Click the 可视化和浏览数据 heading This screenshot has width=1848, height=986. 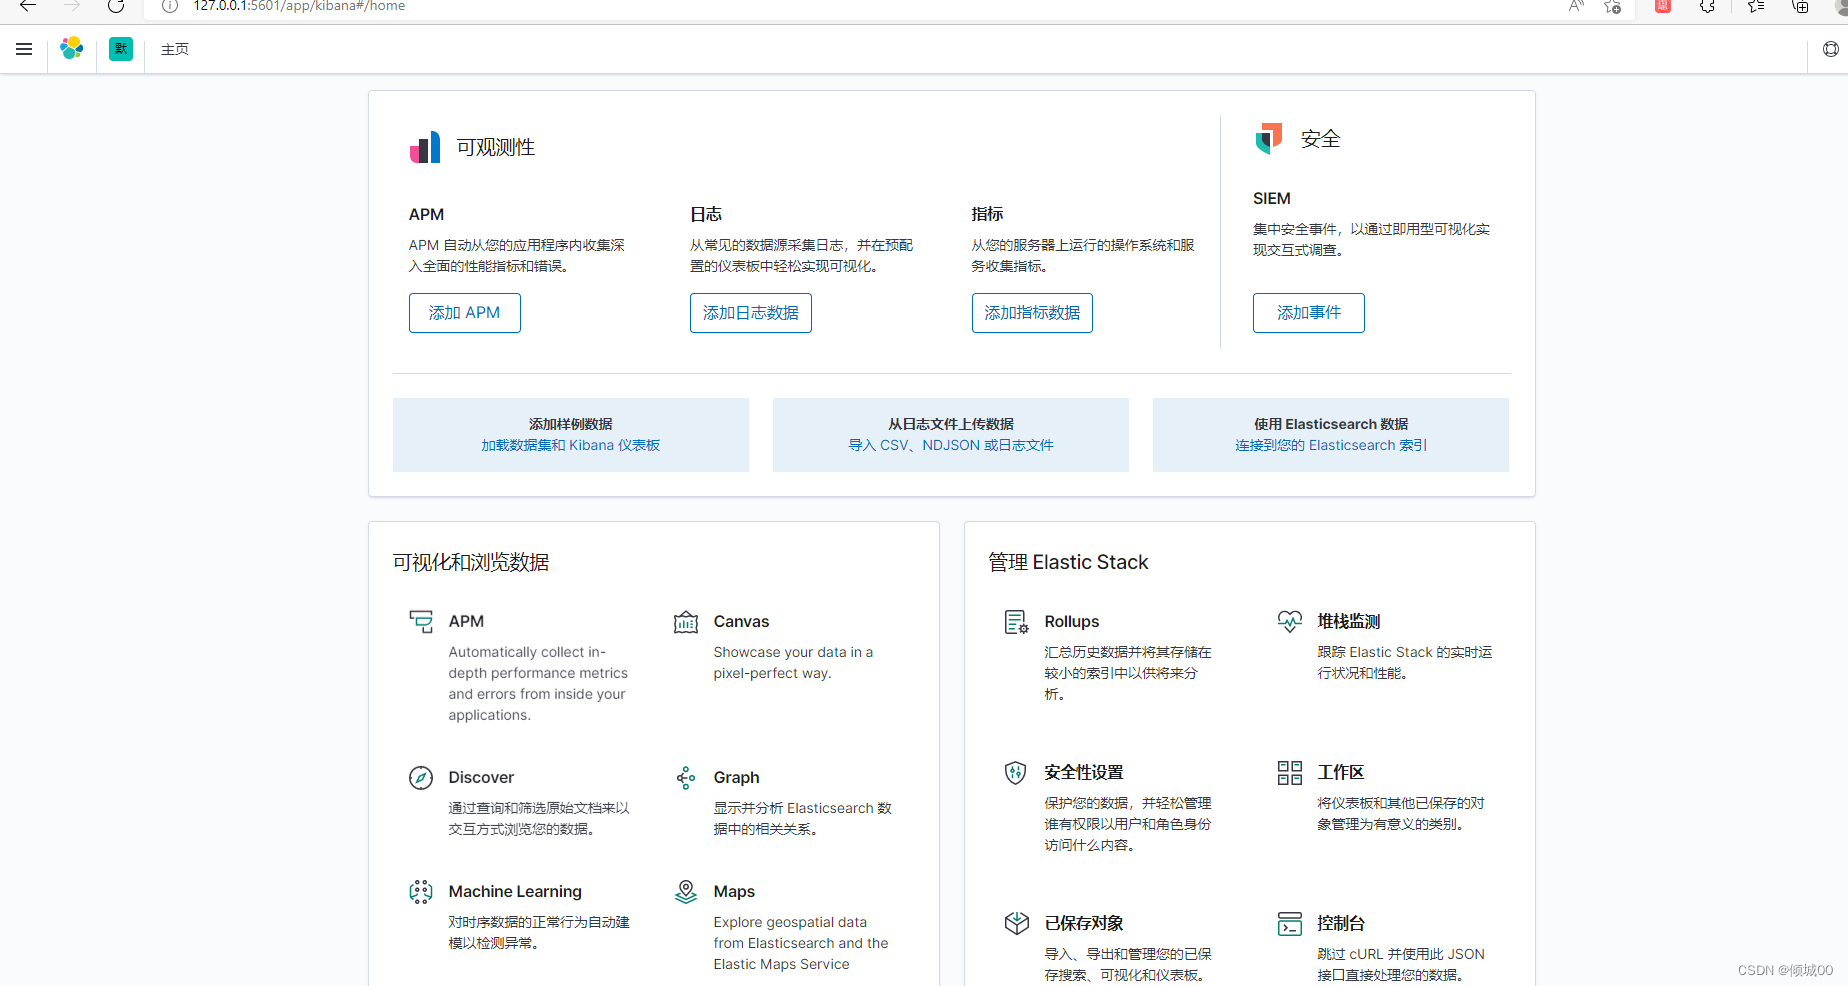pos(471,562)
